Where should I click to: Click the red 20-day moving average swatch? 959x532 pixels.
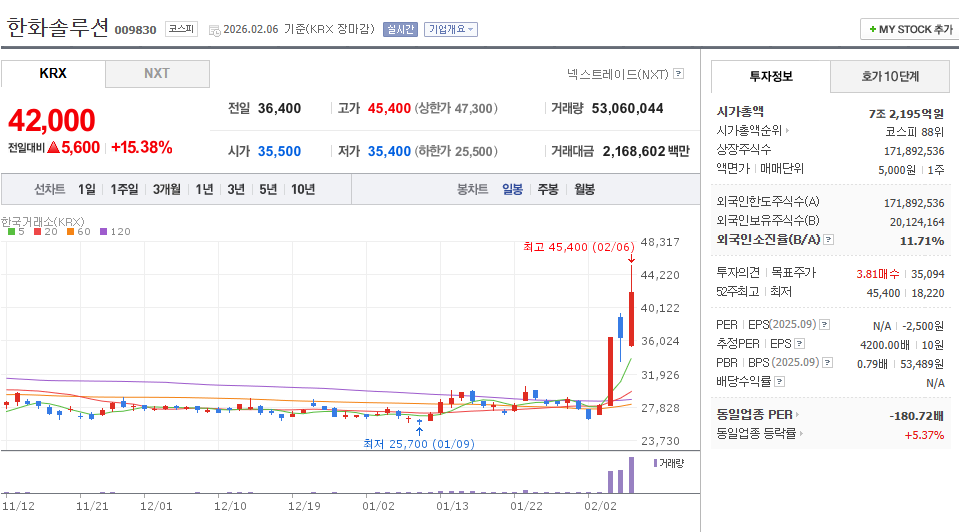(x=38, y=232)
